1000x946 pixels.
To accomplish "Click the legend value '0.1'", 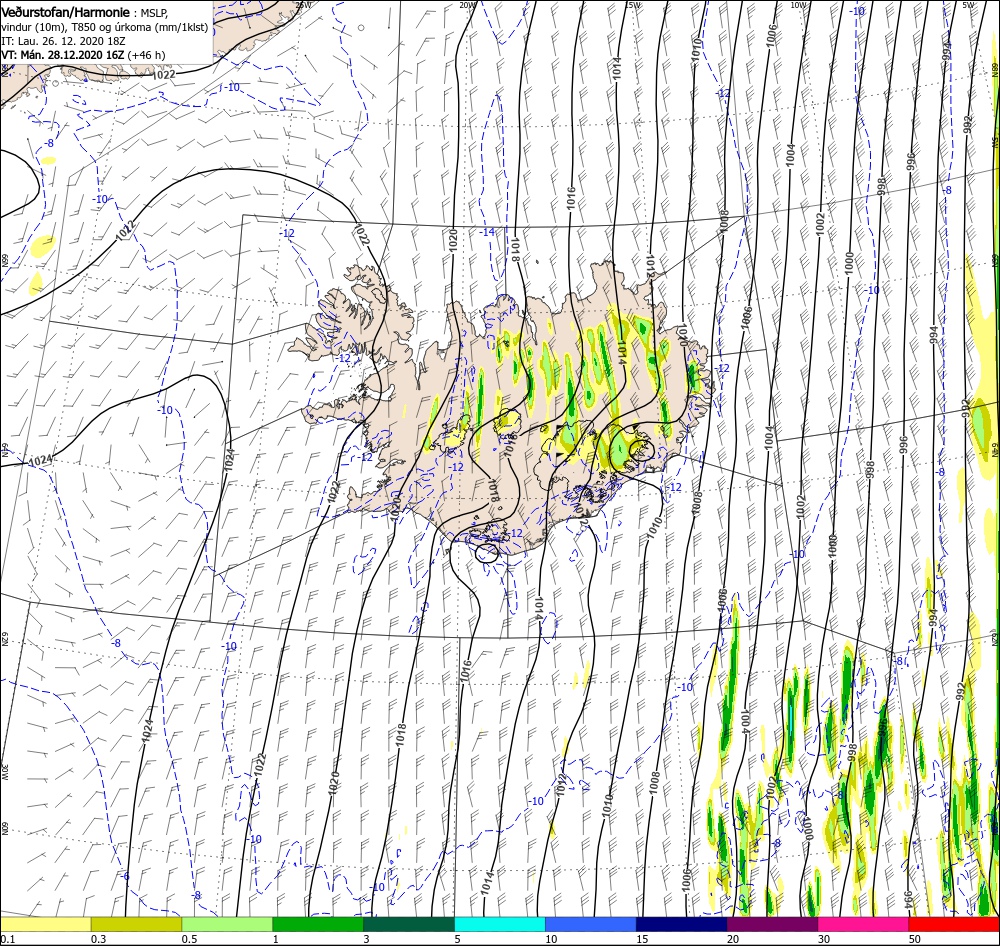I will click(x=8, y=939).
